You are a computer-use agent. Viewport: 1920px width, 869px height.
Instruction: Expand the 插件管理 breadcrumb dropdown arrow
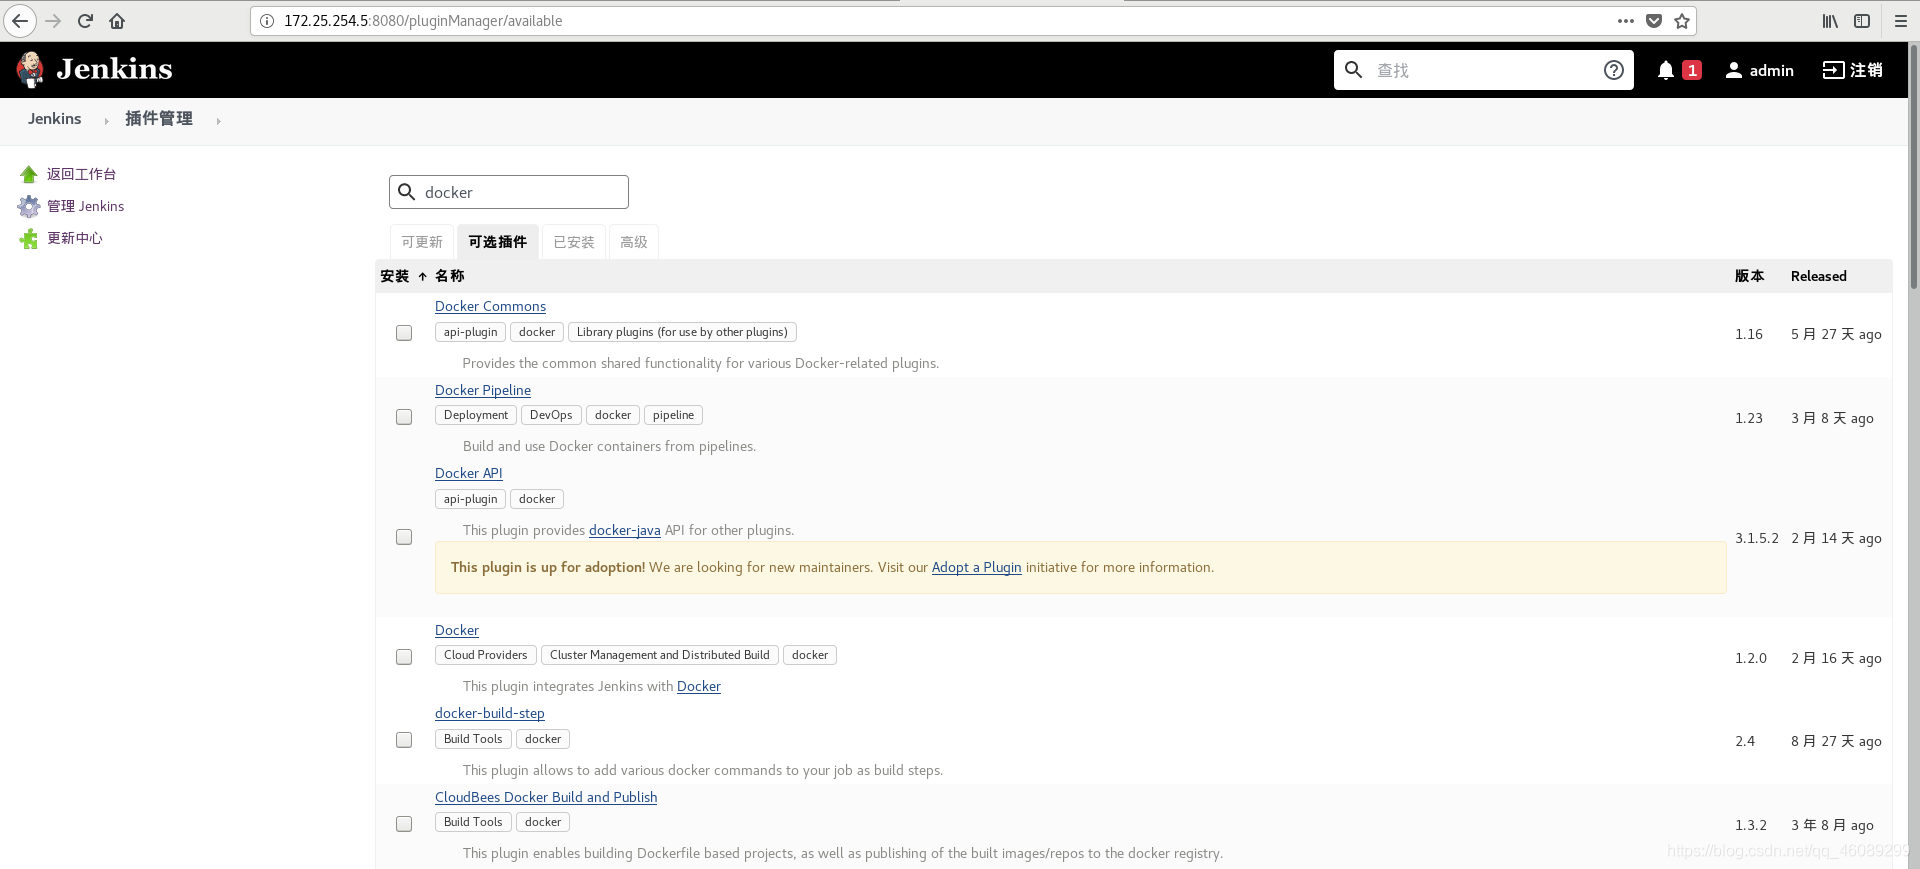point(218,121)
